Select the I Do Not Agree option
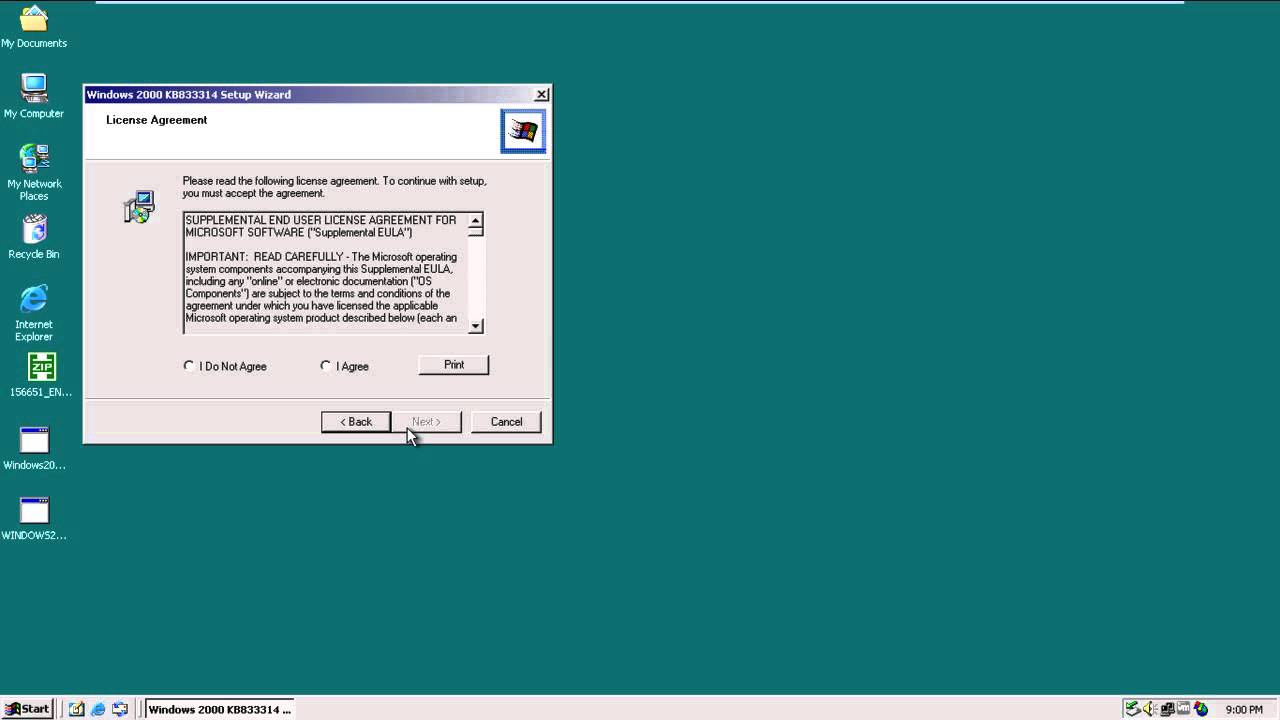Screen dimensions: 1280x720 coord(225,366)
